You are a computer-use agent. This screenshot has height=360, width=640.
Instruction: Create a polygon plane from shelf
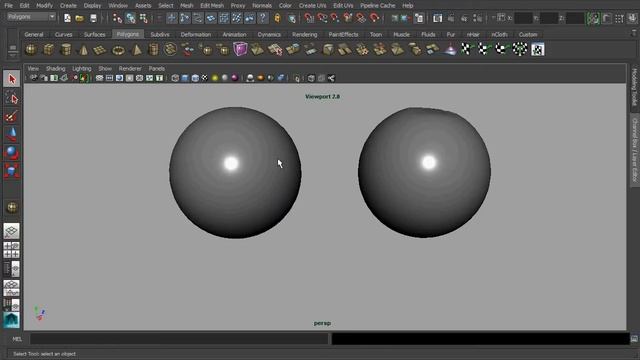click(100, 50)
